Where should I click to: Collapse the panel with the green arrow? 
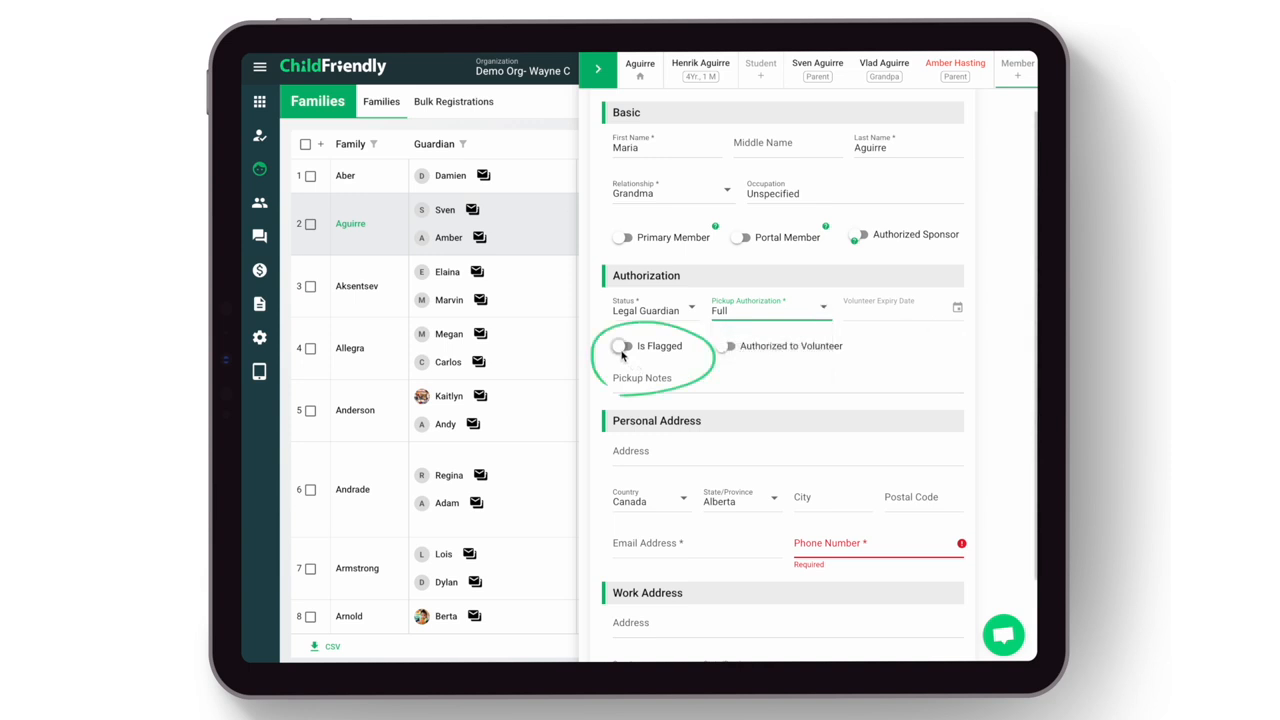(598, 69)
